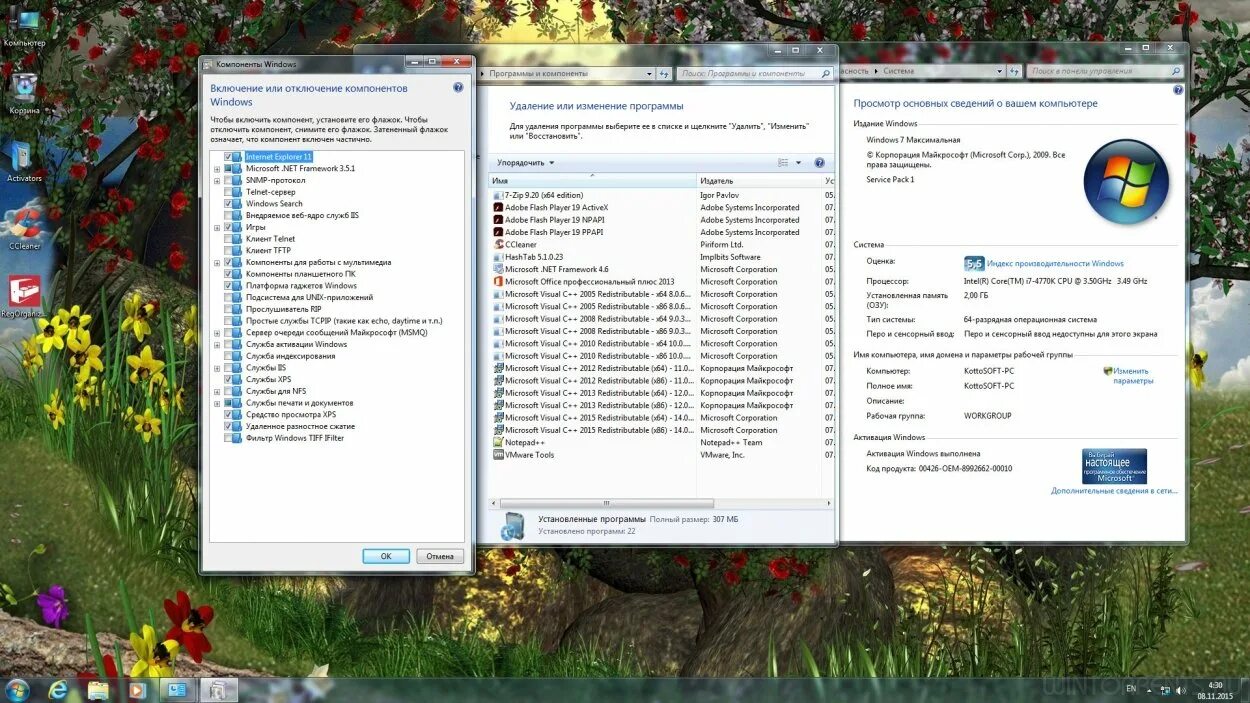The image size is (1250, 703).
Task: Open Дополнительные сведения в сети link
Action: tap(1114, 491)
